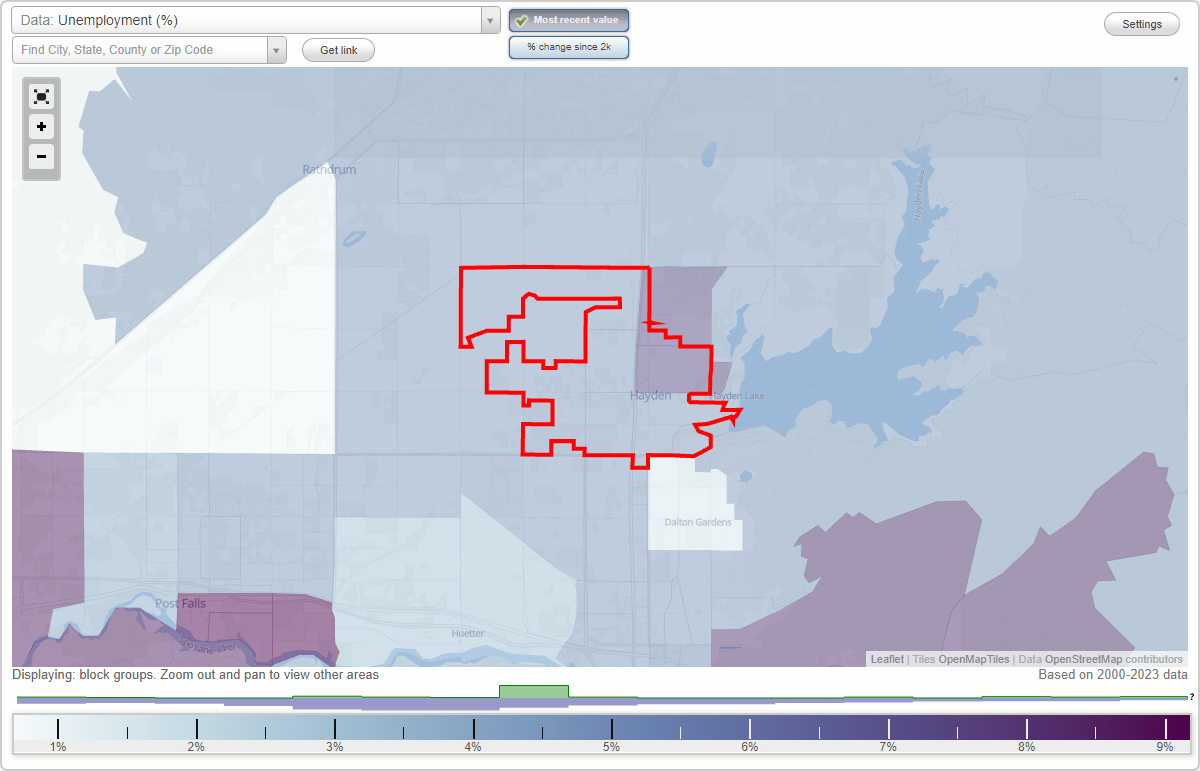This screenshot has width=1200, height=771.
Task: Click the 4% mark on legend scale
Action: pos(473,746)
